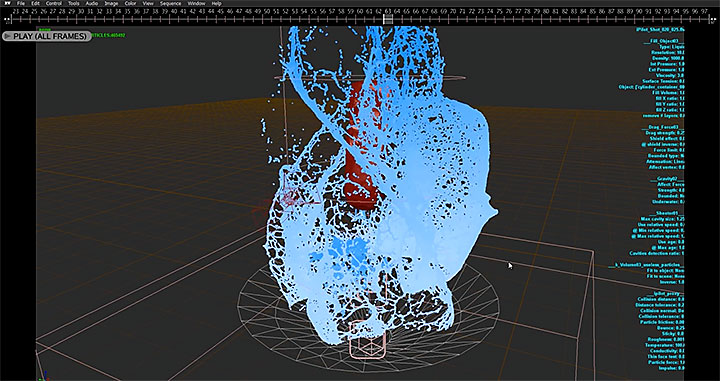Open the Image menu

click(111, 3)
